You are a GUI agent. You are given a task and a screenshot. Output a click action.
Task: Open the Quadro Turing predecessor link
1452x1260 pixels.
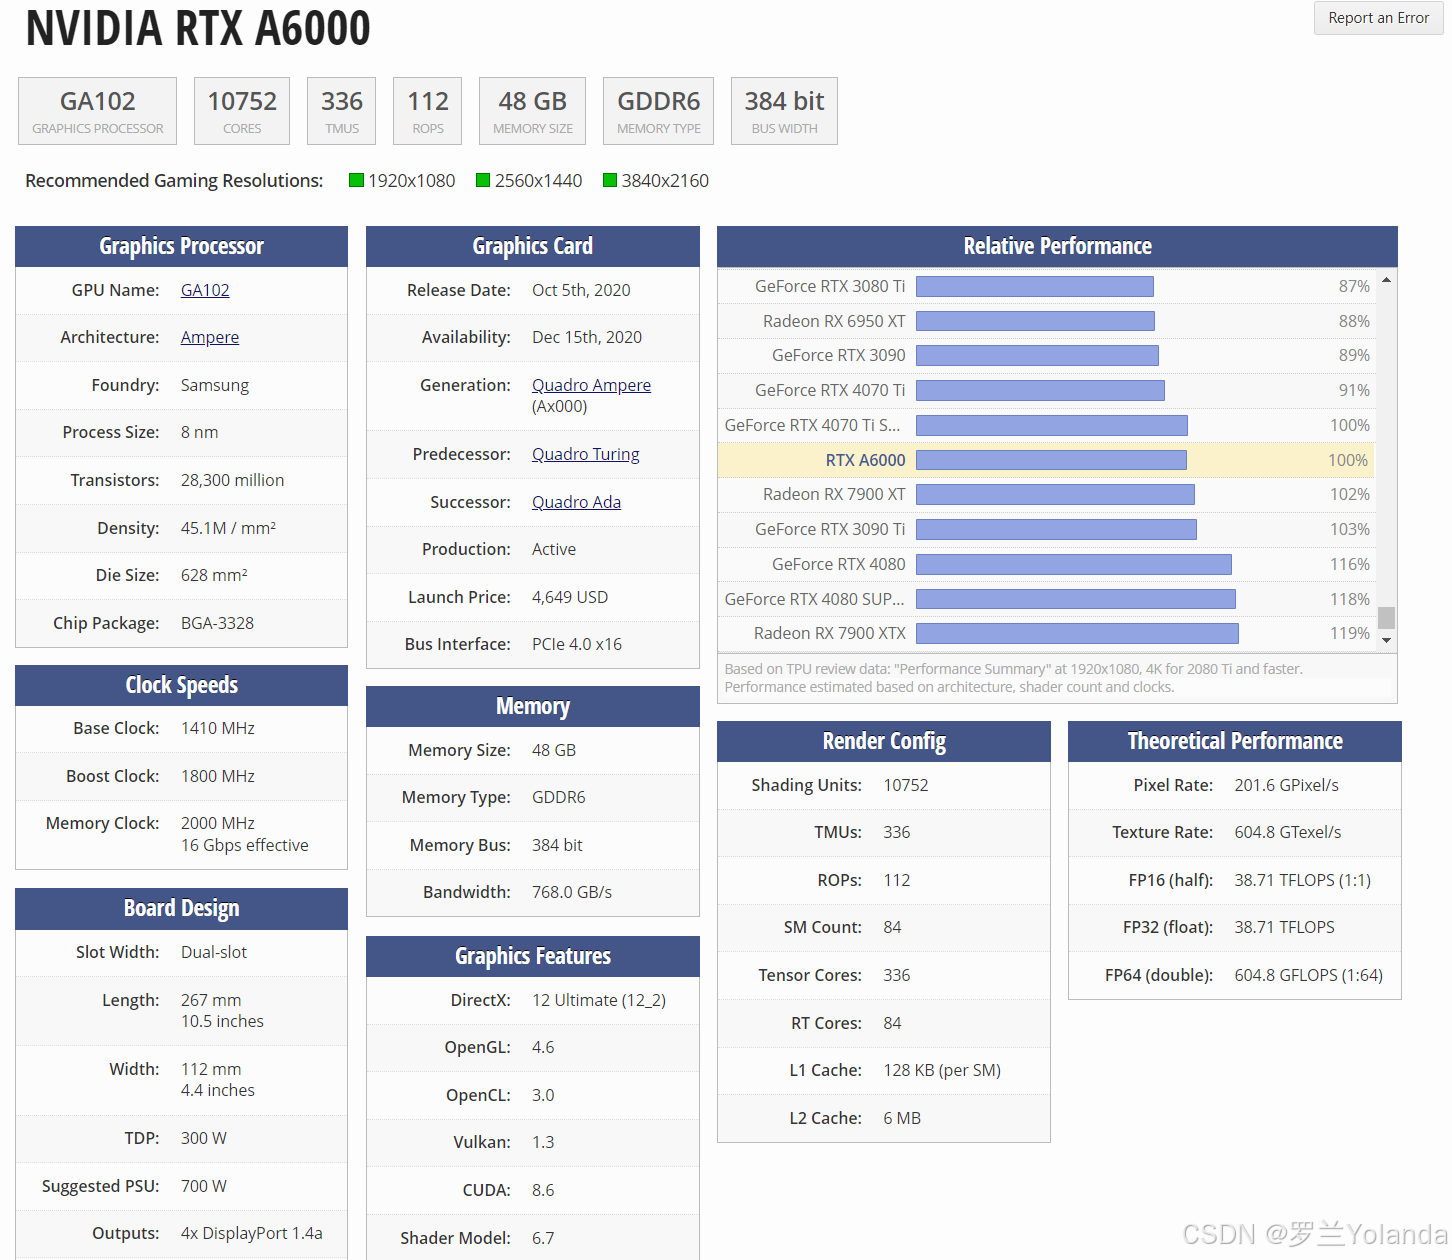[585, 454]
